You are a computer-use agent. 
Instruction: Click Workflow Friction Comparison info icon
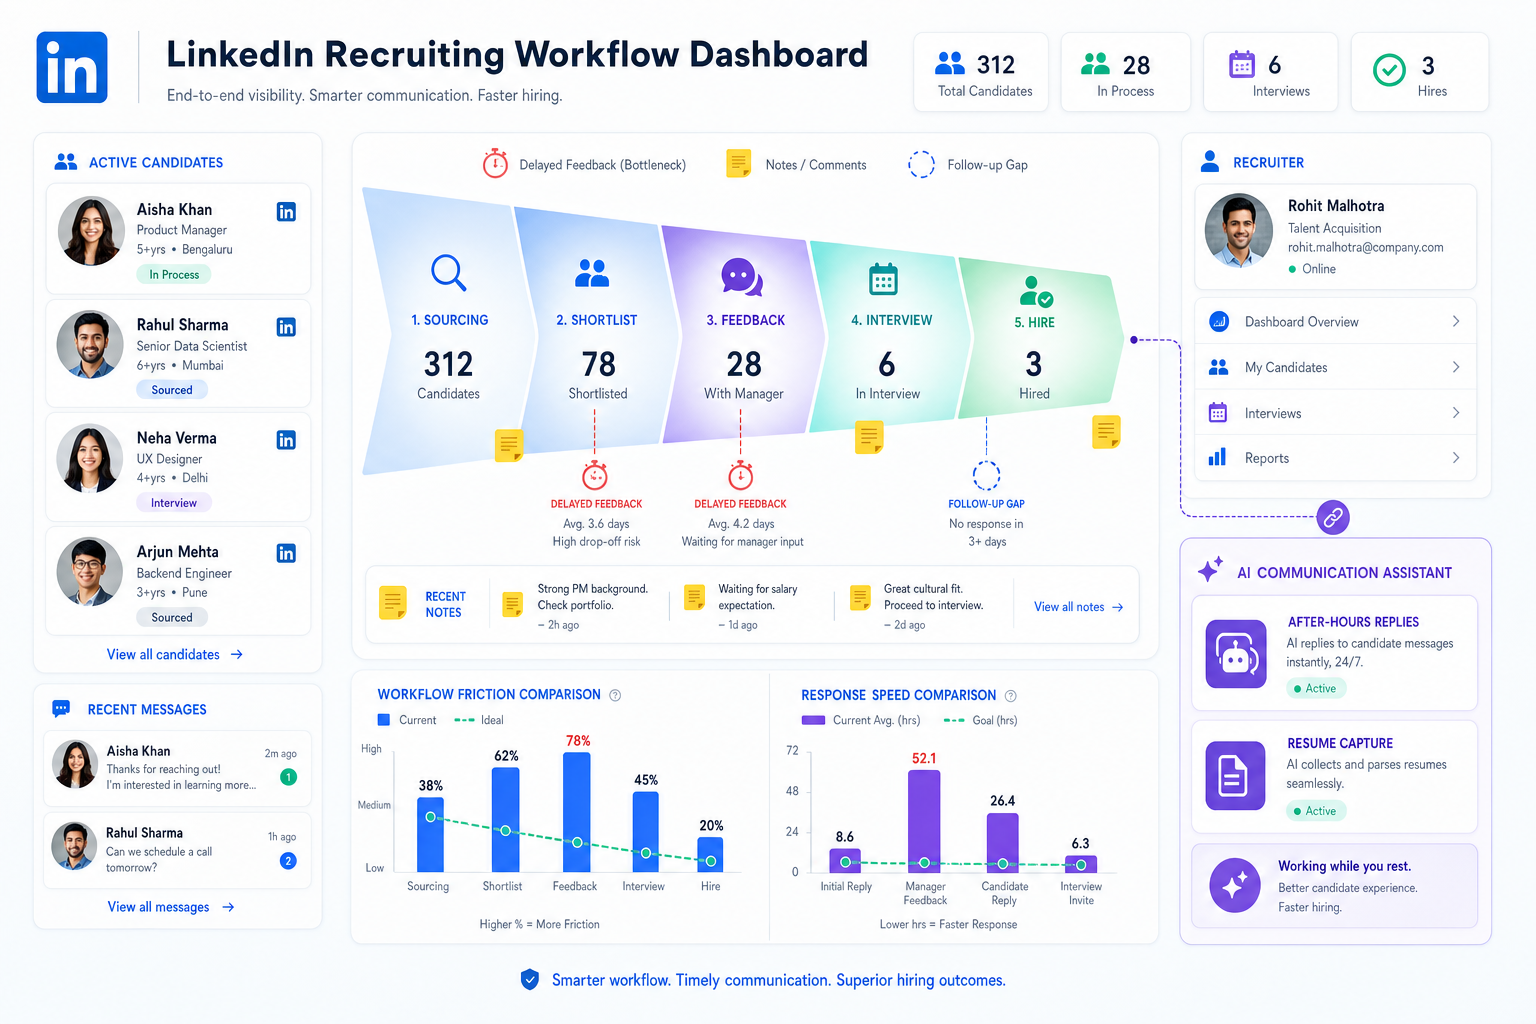coord(615,695)
